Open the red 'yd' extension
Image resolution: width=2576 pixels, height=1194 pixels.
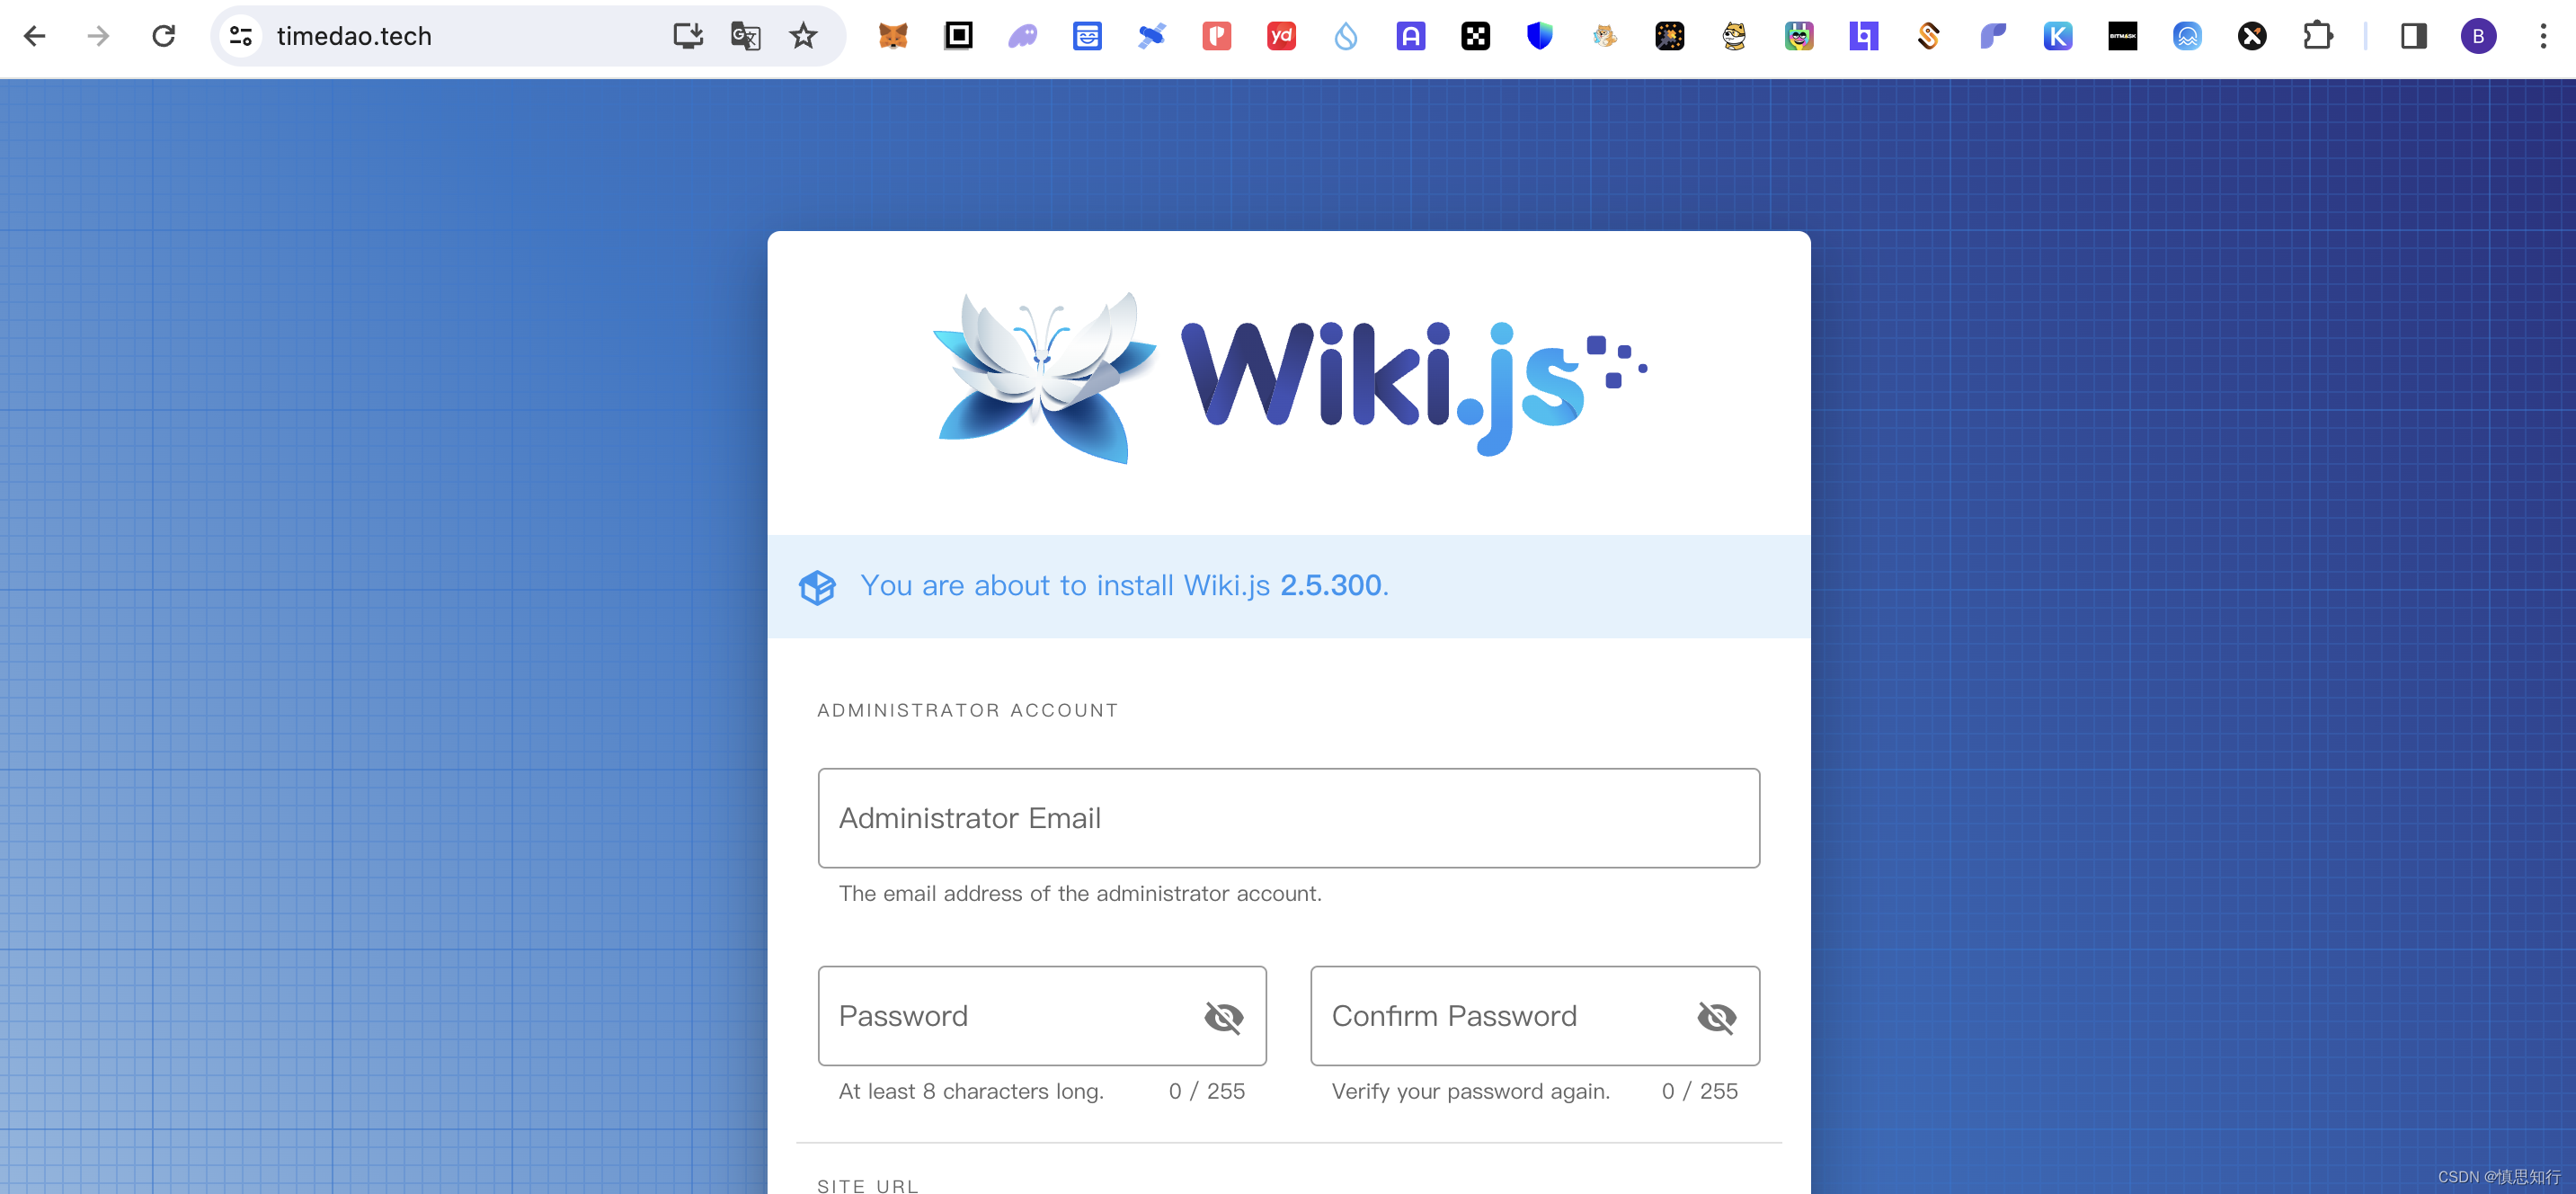point(1280,37)
